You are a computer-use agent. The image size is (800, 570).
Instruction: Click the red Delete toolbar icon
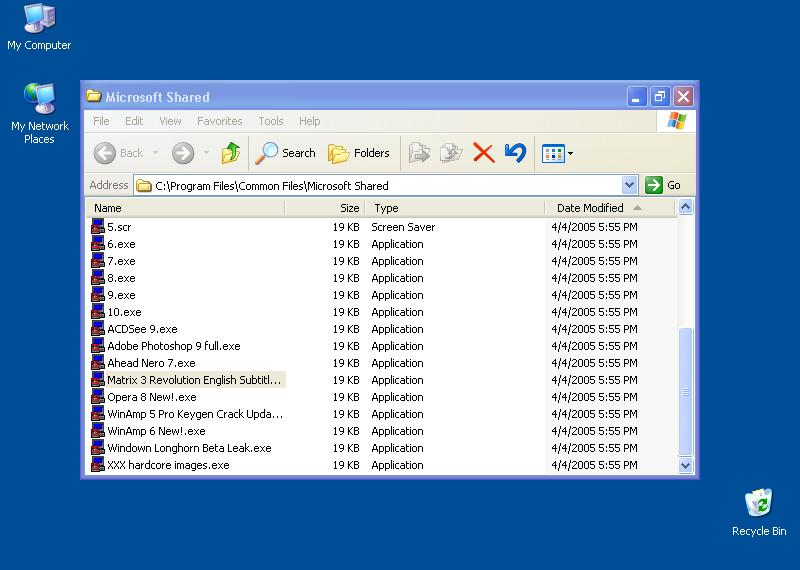(x=483, y=153)
